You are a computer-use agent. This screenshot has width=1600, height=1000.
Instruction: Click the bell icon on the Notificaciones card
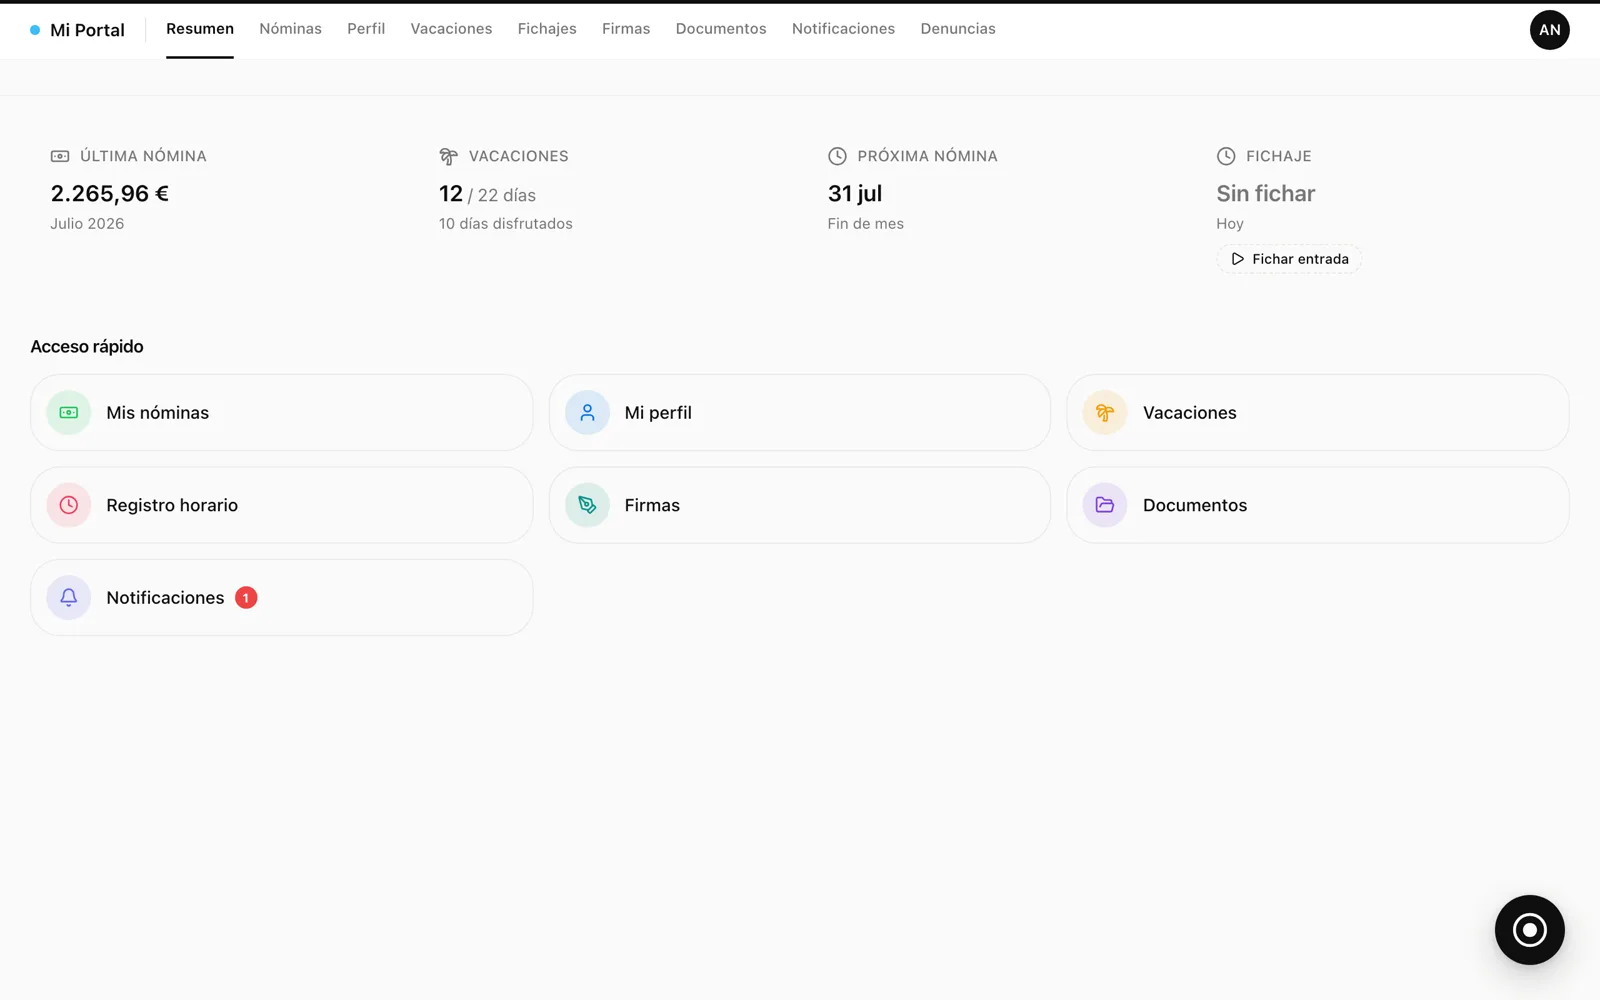(69, 598)
